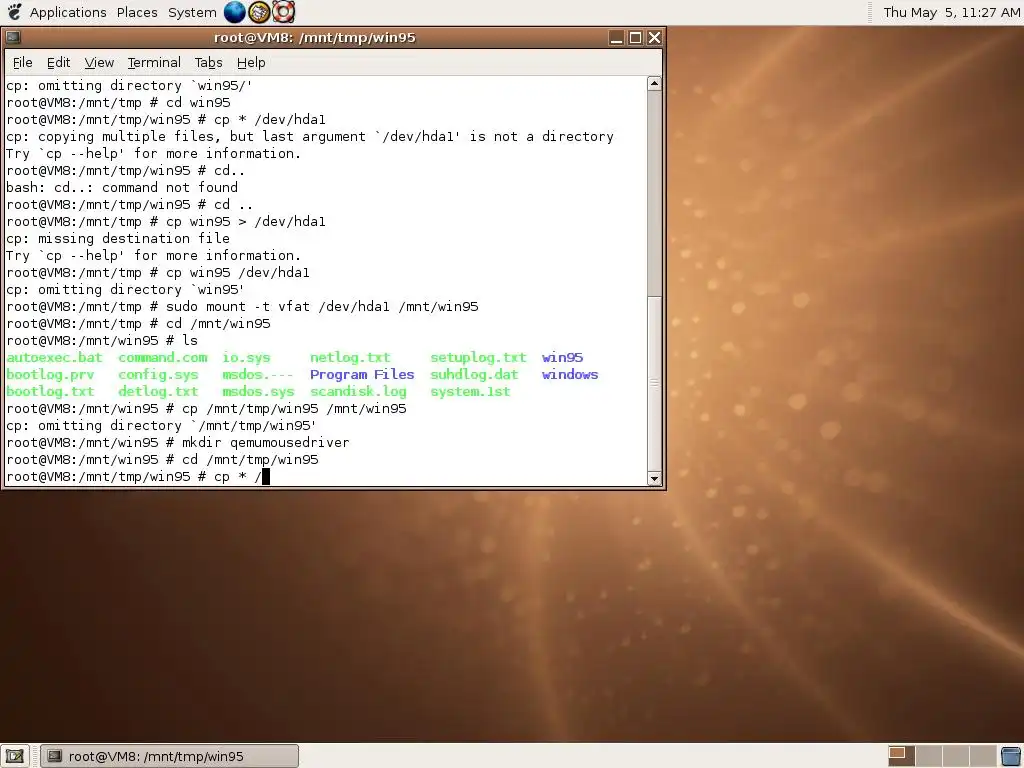Open the terminal Tabs menu
The height and width of the screenshot is (768, 1024).
coord(208,63)
